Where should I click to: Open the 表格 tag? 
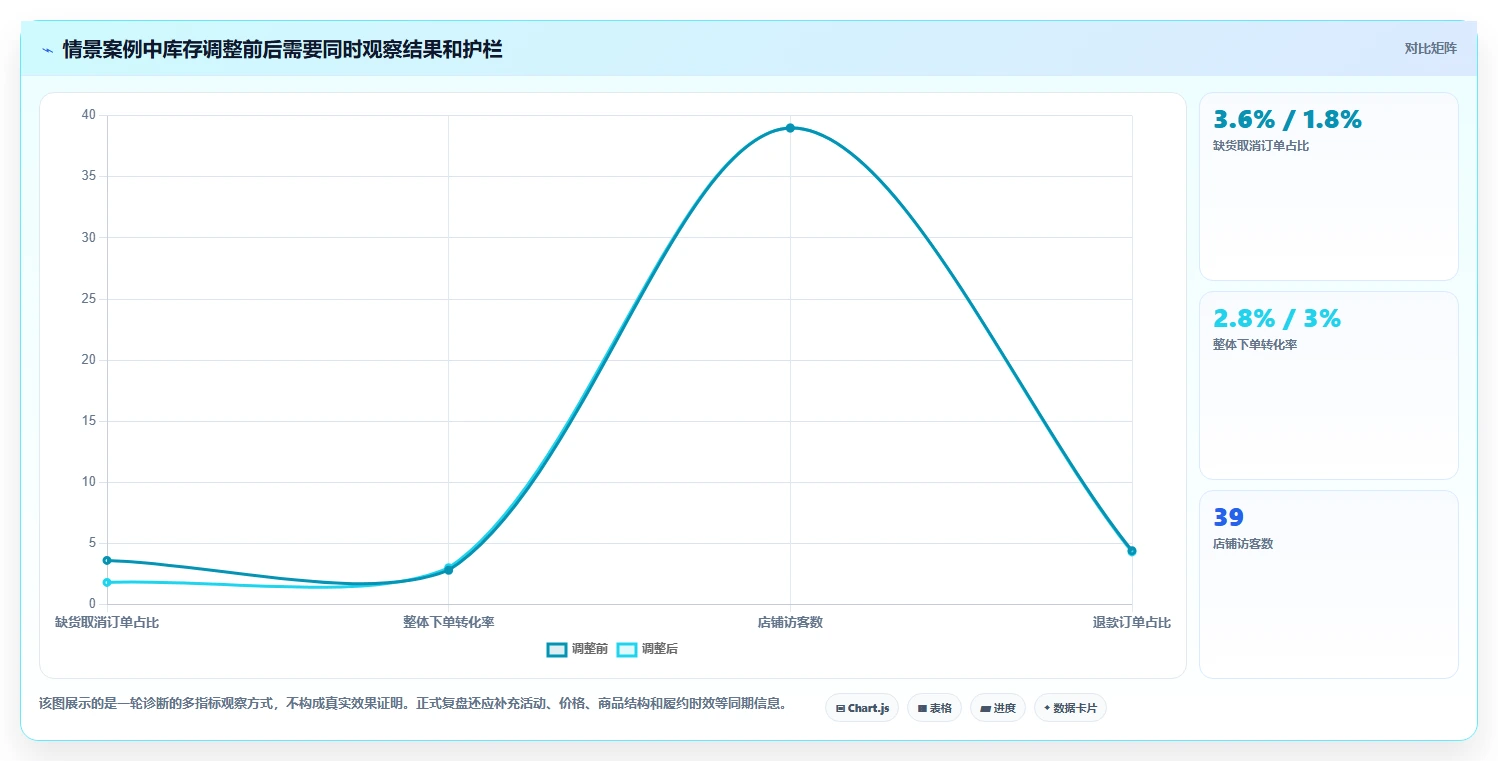[934, 708]
